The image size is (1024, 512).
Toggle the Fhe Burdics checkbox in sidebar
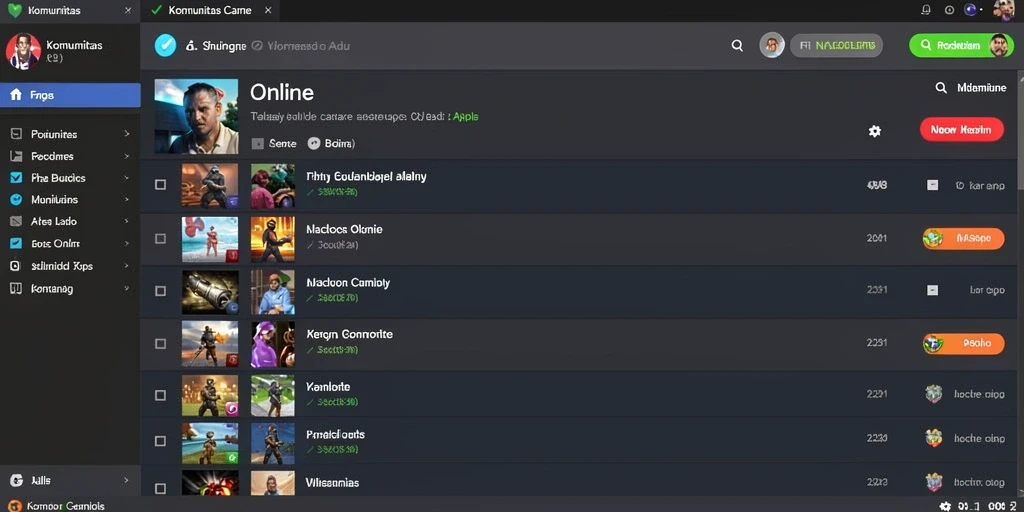pos(16,178)
